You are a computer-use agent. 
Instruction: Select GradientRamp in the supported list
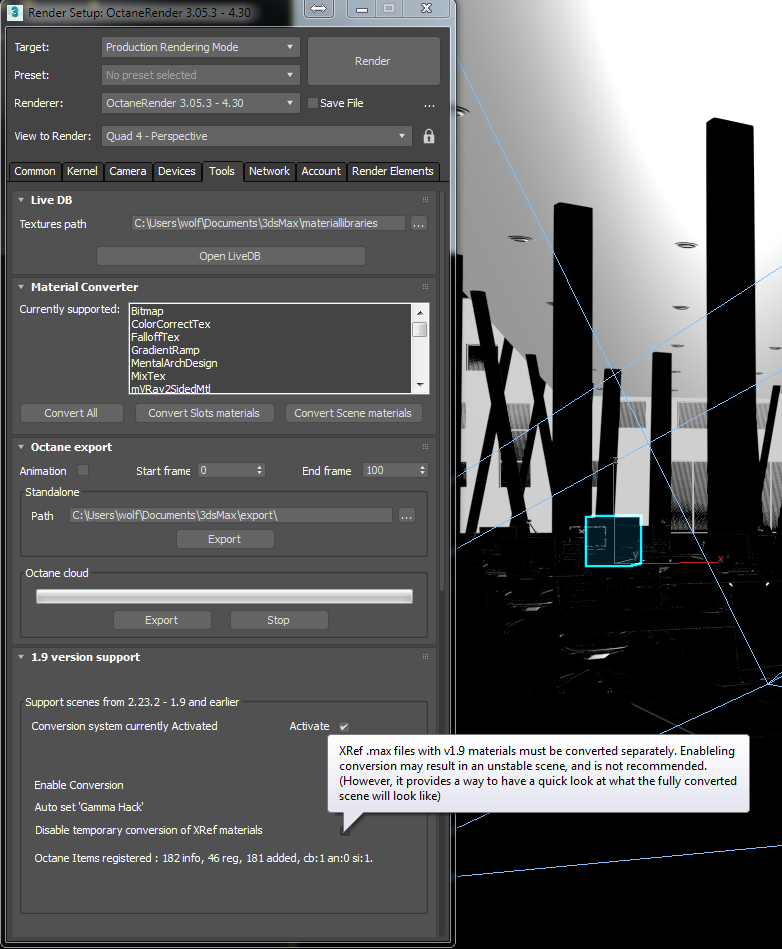[165, 350]
